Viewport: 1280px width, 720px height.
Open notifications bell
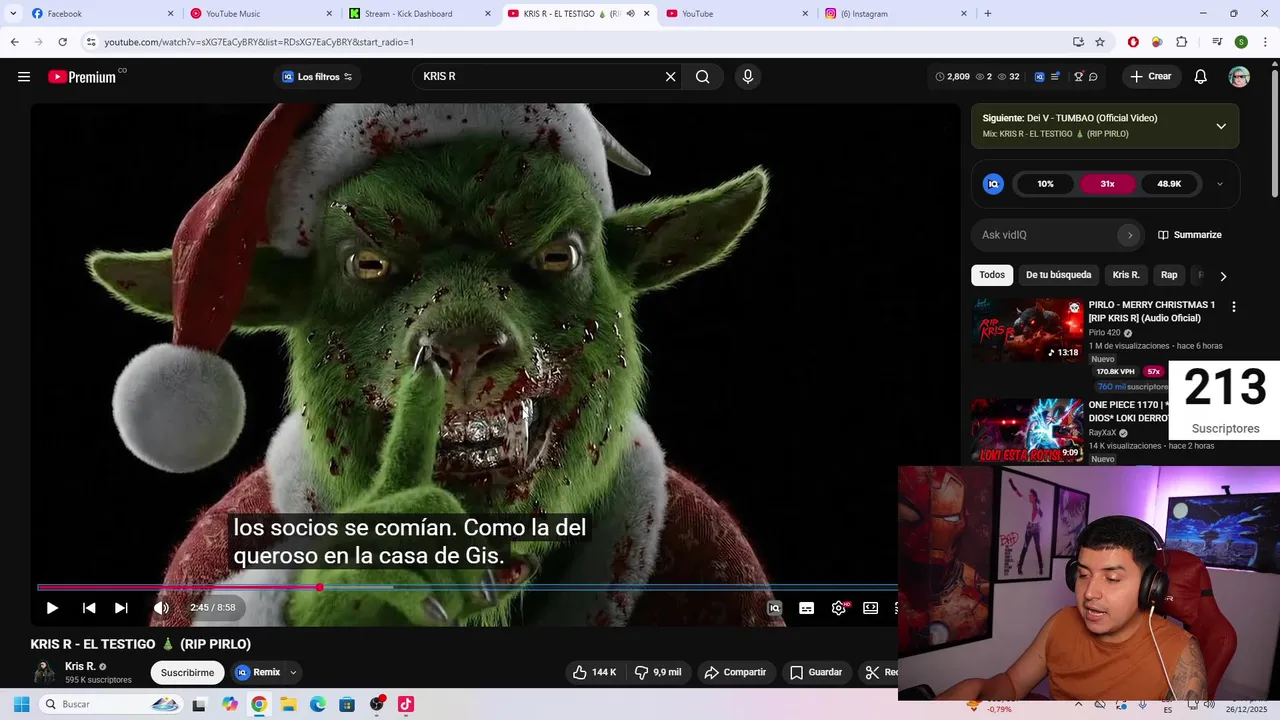(x=1201, y=77)
